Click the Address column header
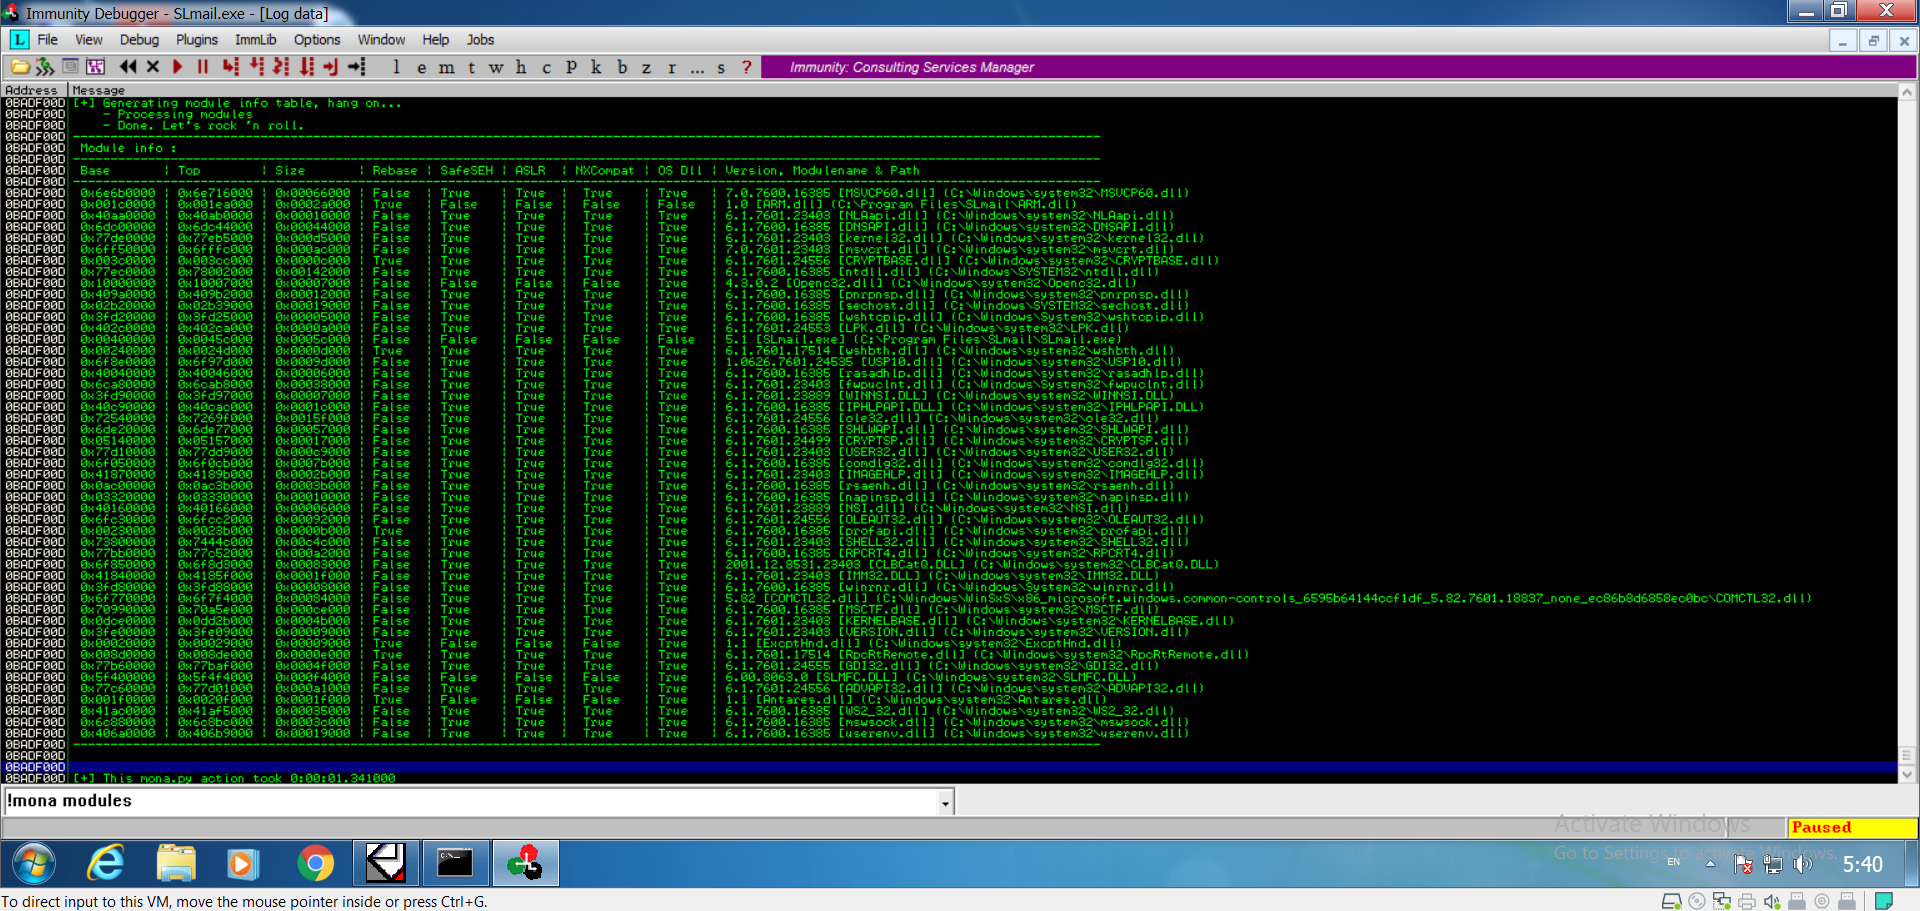 (34, 90)
